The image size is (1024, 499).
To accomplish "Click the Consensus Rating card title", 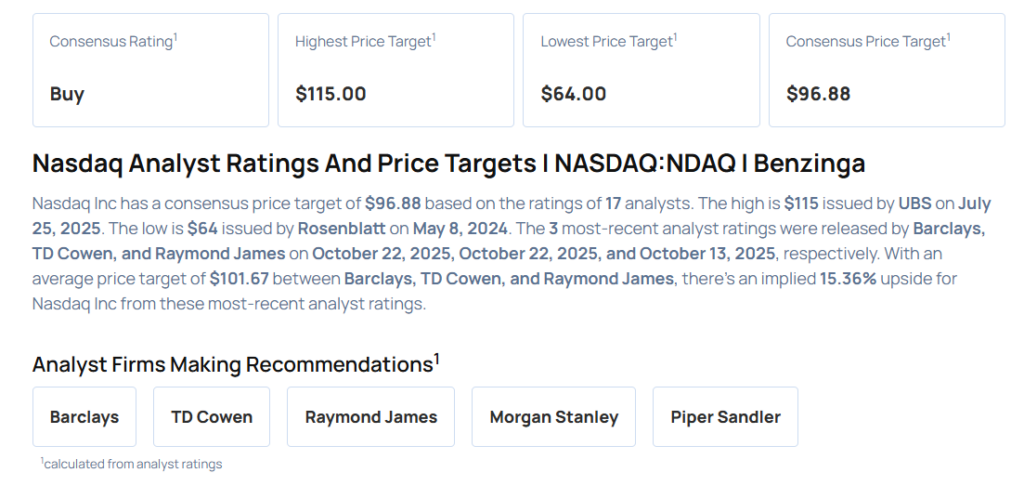I will 113,41.
